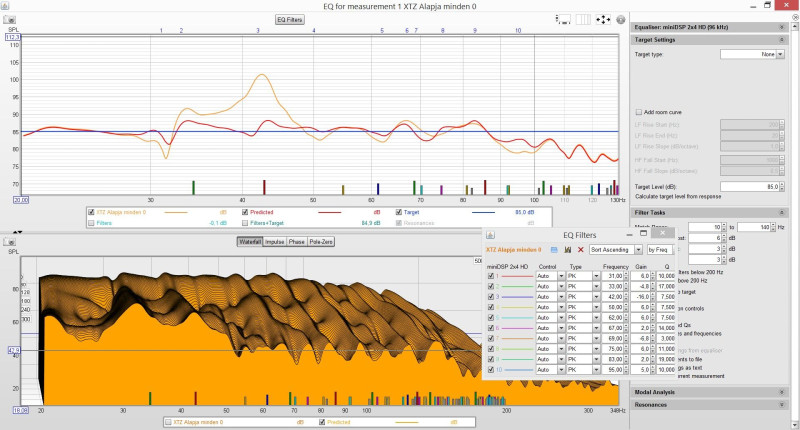Click the purple color line of filter 3

click(x=518, y=296)
